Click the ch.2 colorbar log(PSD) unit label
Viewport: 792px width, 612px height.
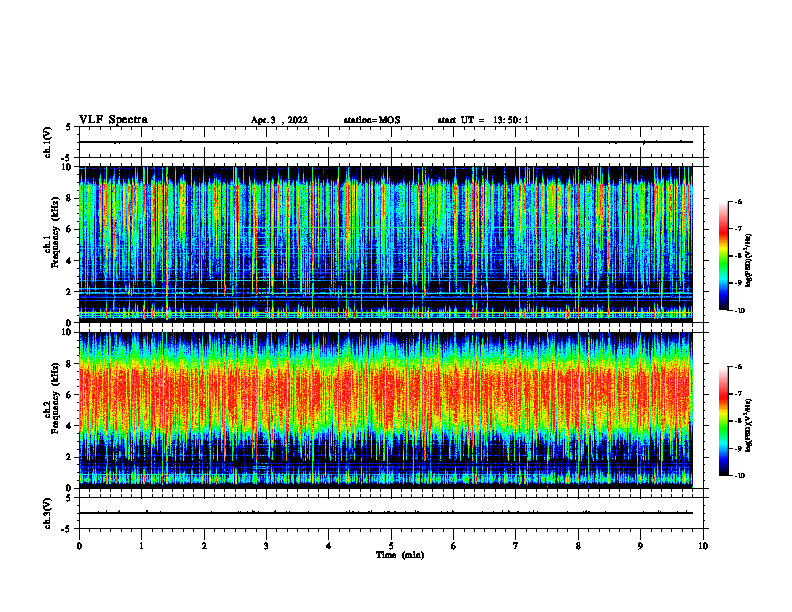749,425
